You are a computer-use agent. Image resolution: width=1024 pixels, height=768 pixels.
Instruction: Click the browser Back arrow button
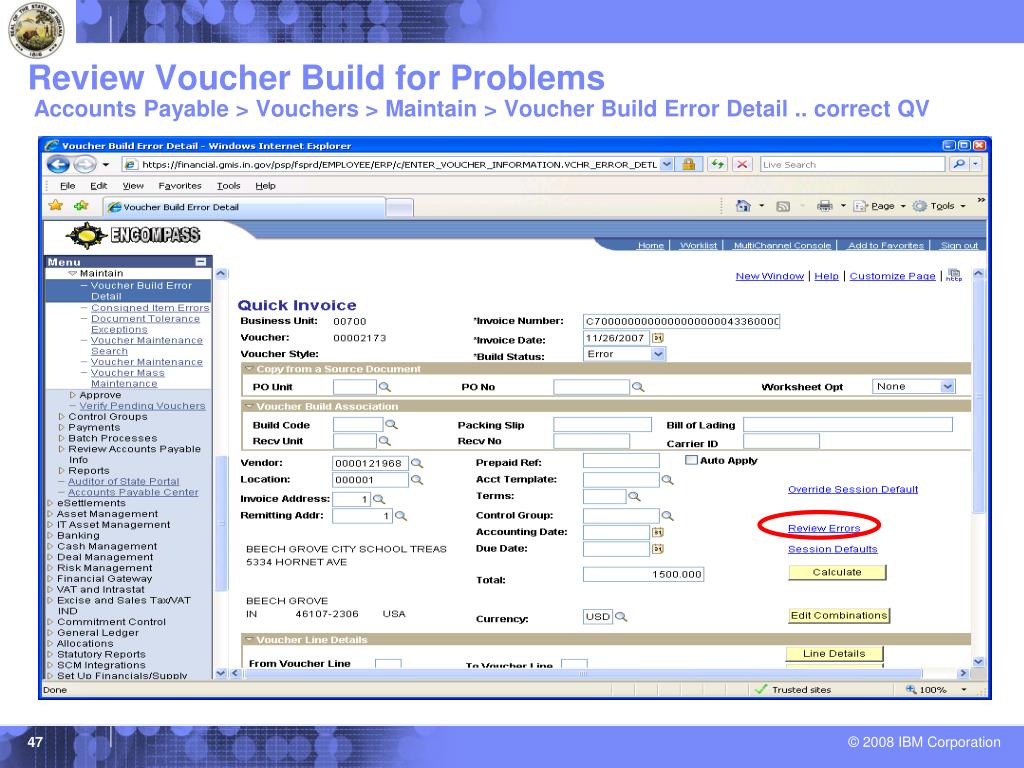pos(59,165)
